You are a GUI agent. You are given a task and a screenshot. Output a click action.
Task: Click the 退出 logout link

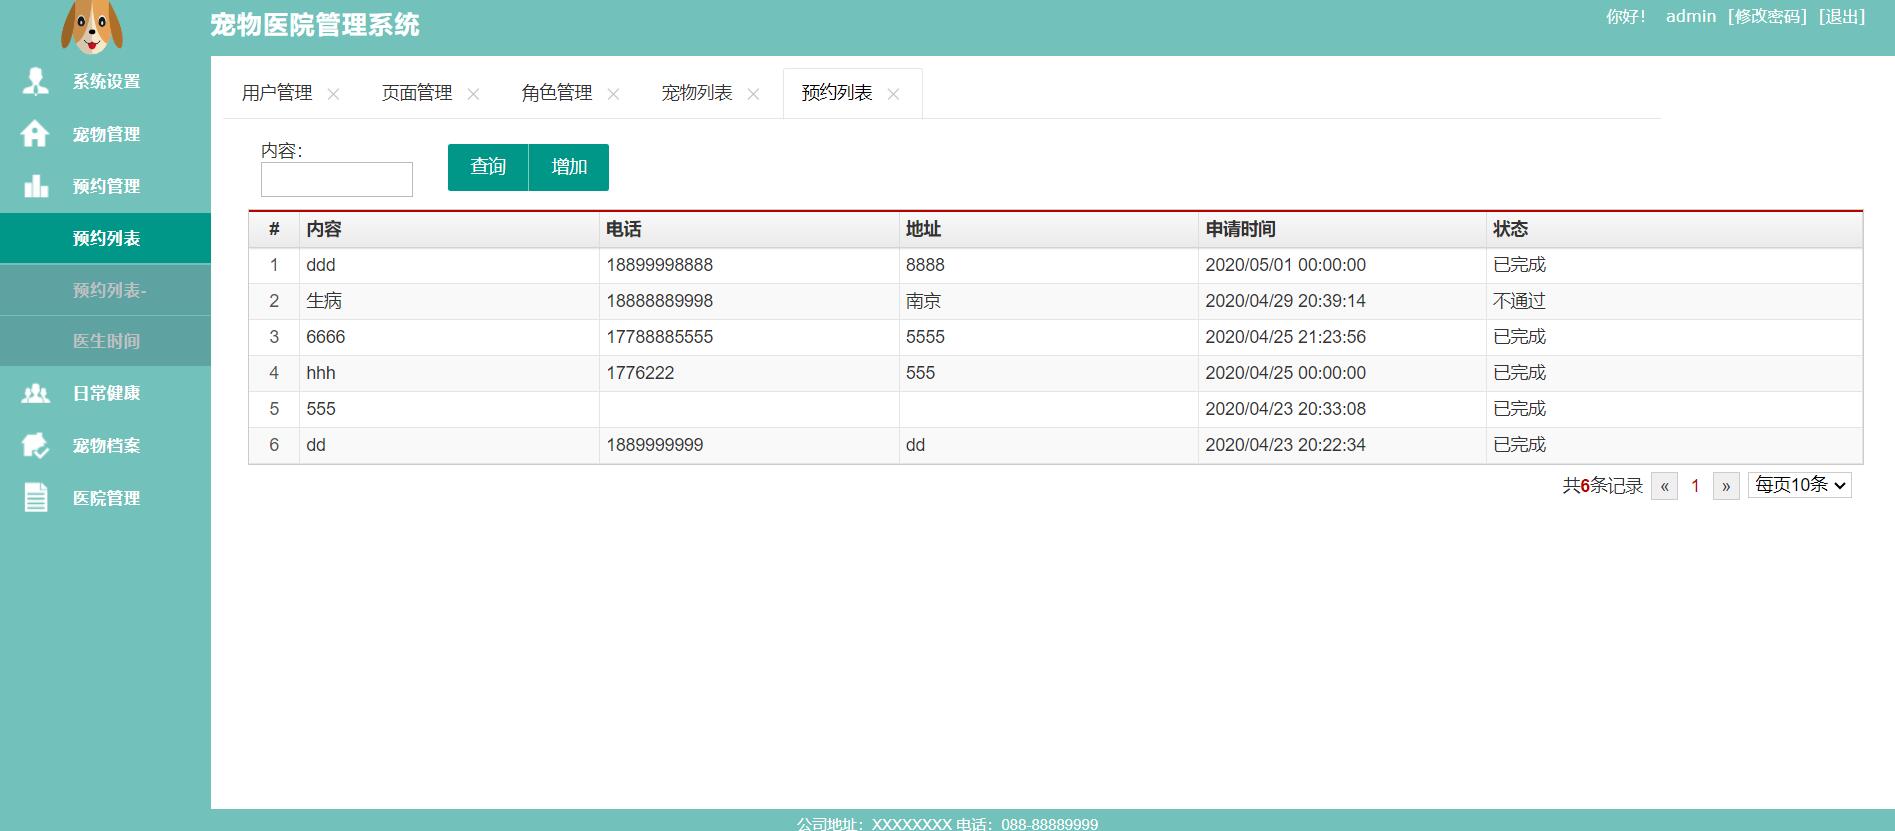point(1841,16)
